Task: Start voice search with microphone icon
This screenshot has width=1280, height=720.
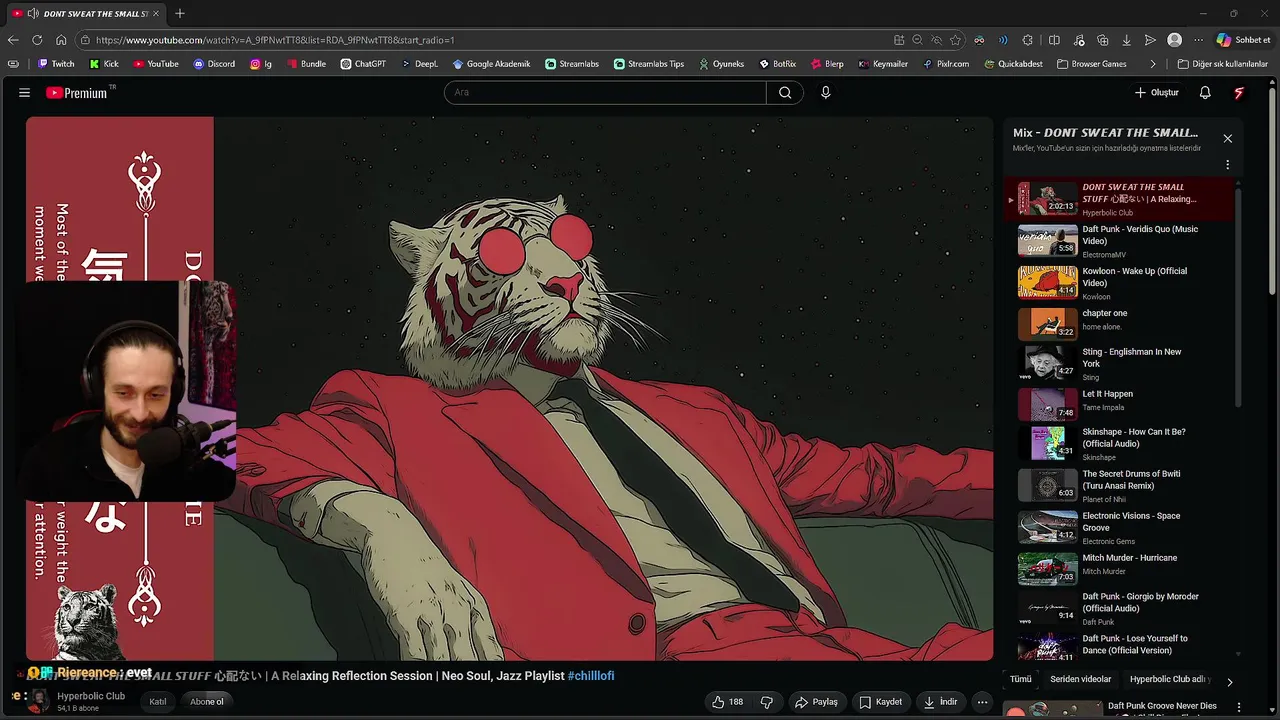Action: [x=825, y=92]
